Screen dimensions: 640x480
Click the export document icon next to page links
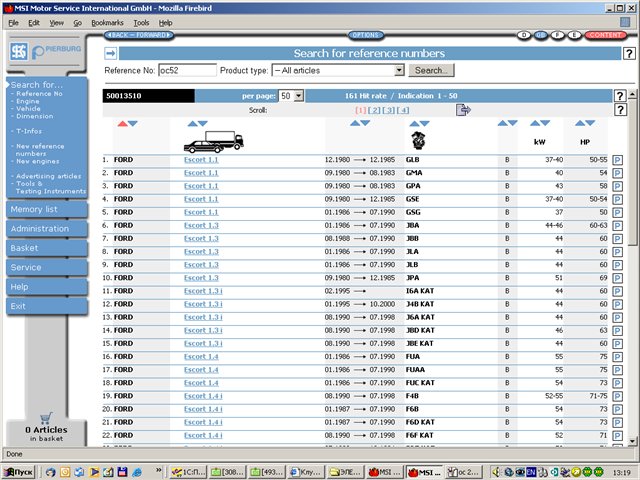click(x=463, y=109)
